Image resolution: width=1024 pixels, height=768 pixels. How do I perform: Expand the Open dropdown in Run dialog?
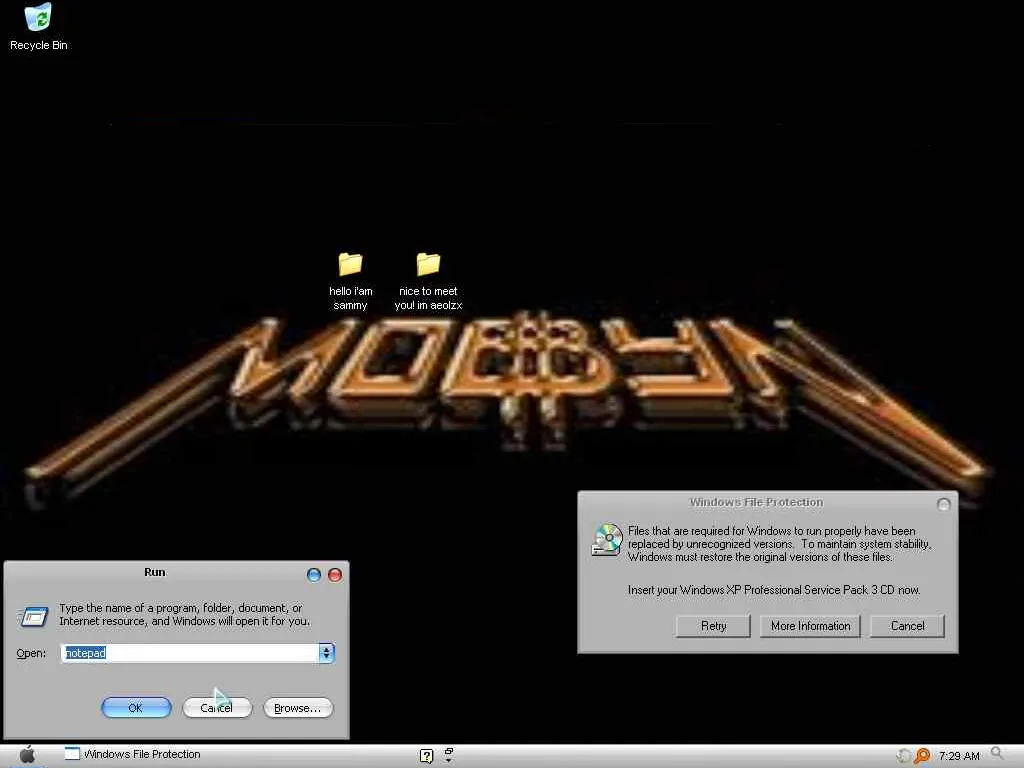tap(327, 652)
